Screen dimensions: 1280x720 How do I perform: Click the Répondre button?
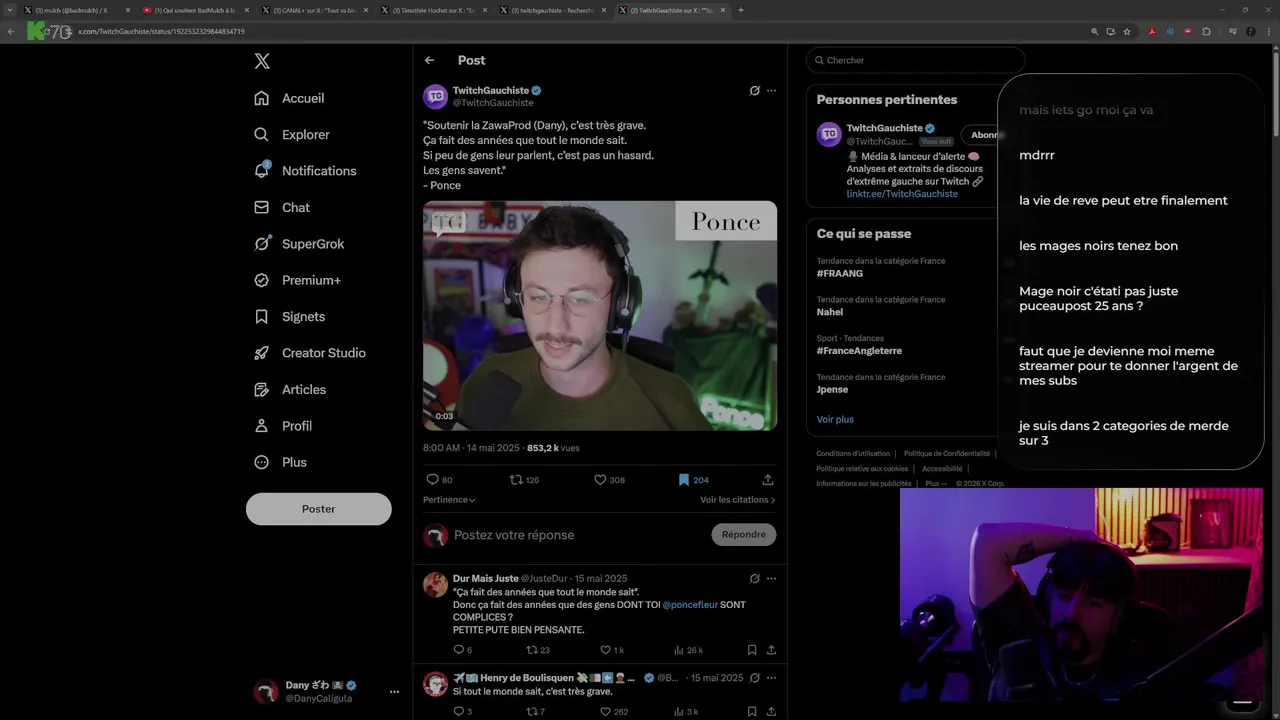click(744, 535)
